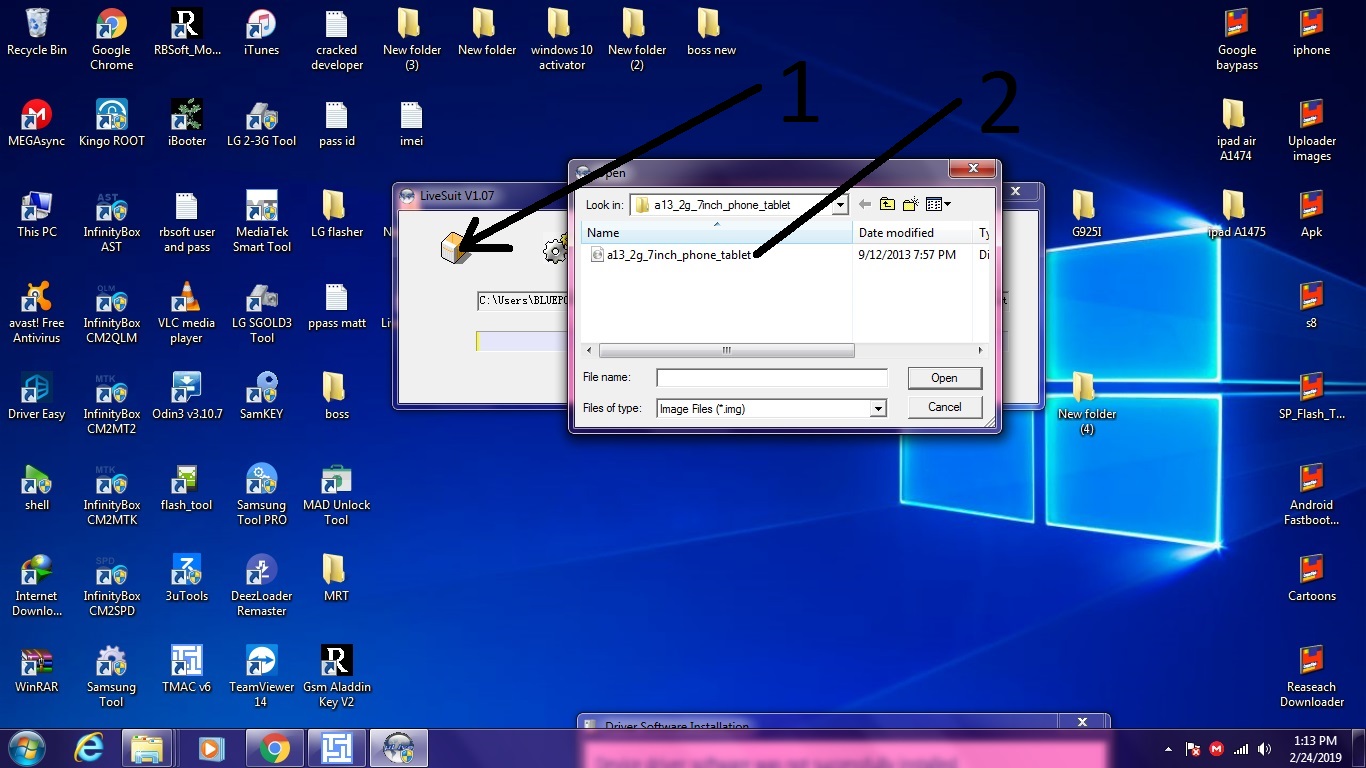Click the File name input field

pos(772,378)
